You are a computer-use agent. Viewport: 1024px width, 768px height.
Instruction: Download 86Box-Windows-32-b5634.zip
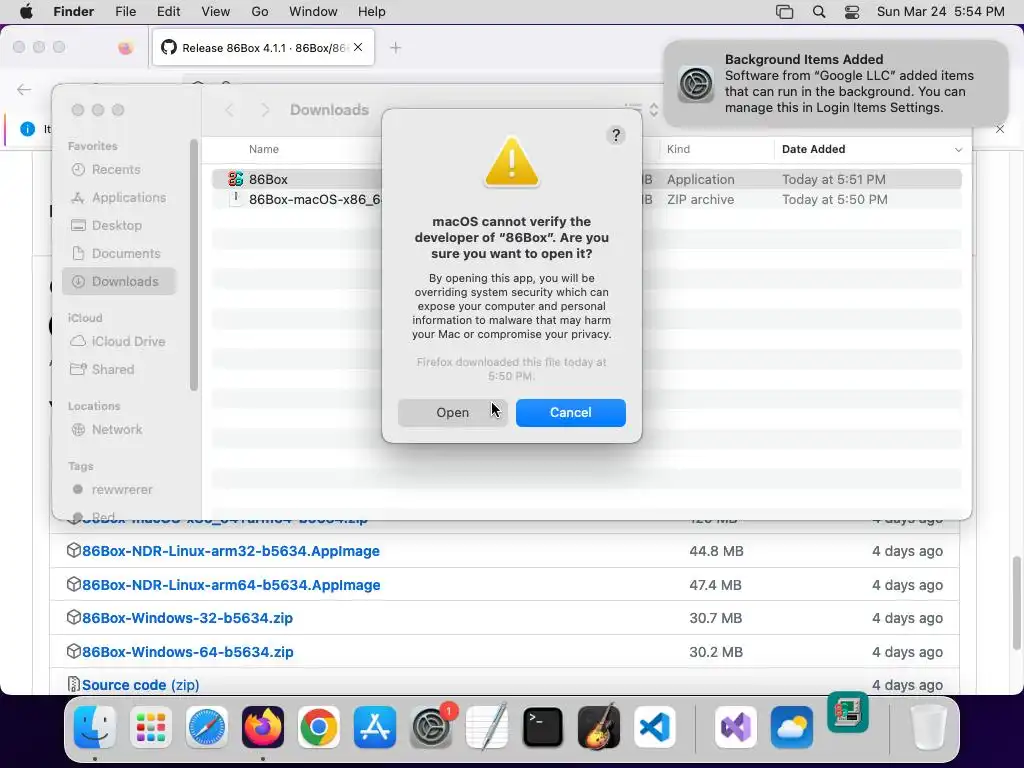coord(187,618)
